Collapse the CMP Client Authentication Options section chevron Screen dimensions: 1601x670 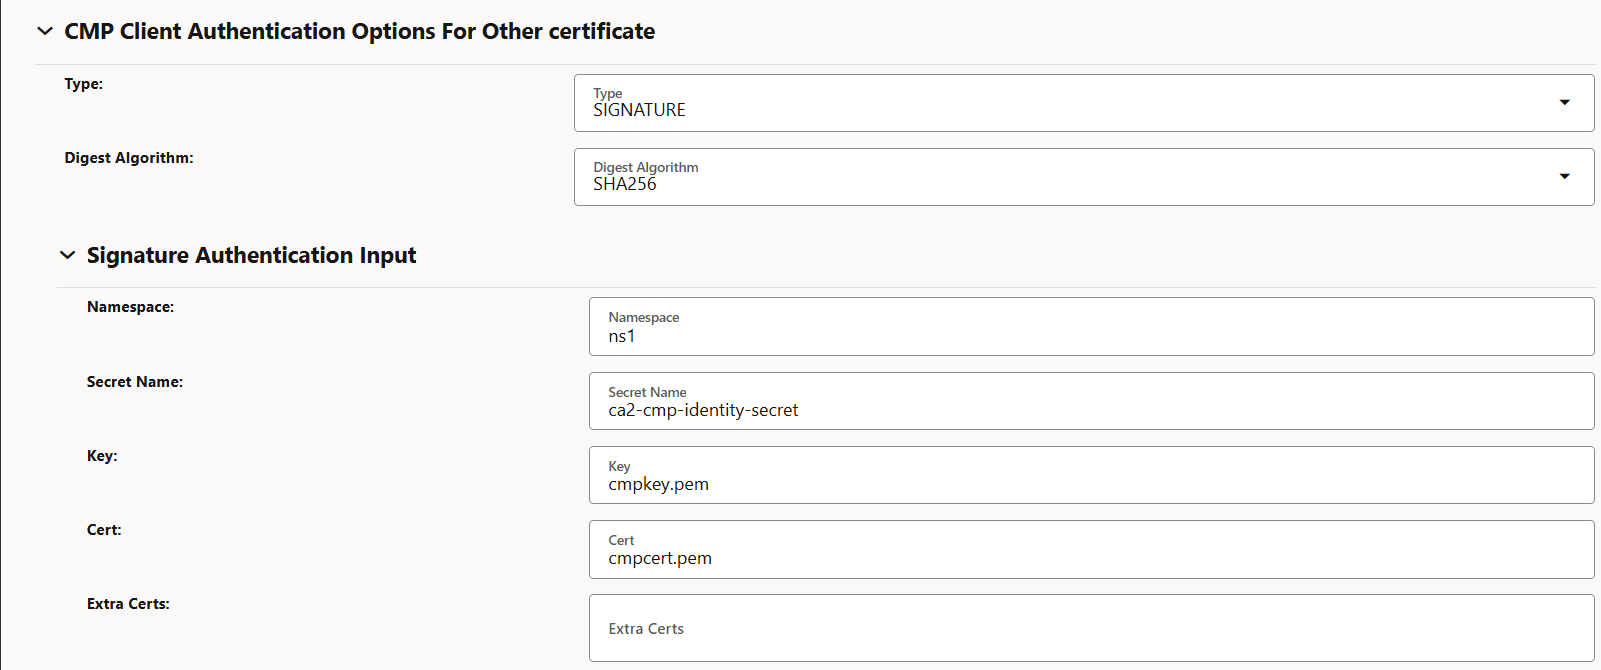point(45,31)
